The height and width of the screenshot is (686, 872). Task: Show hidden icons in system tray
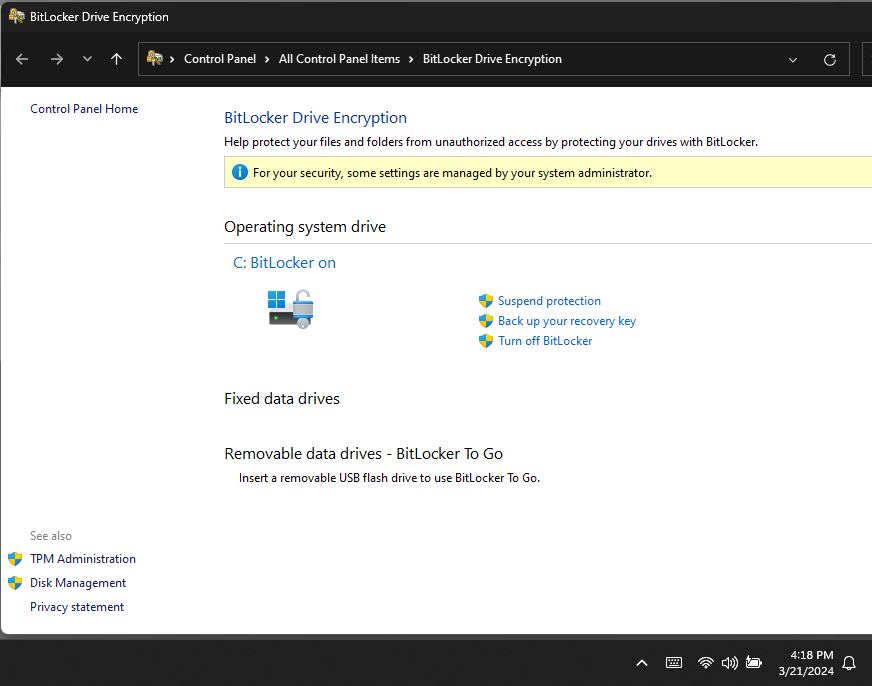(x=642, y=663)
